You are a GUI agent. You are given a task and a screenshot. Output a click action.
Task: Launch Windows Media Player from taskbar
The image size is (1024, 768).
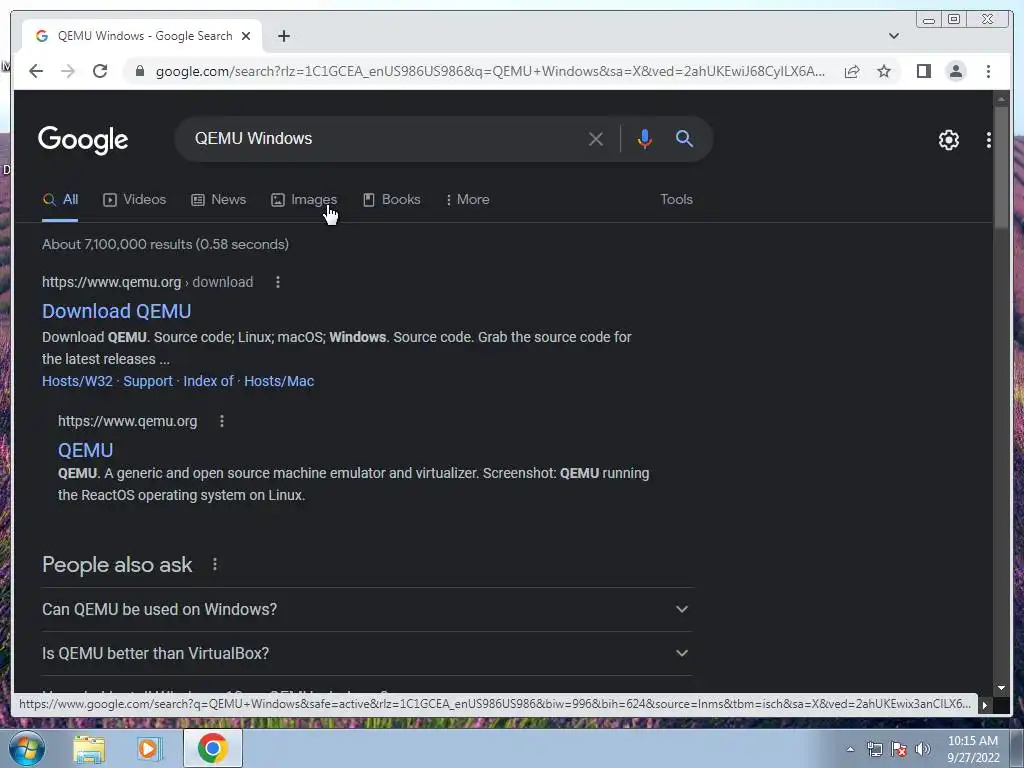(150, 749)
